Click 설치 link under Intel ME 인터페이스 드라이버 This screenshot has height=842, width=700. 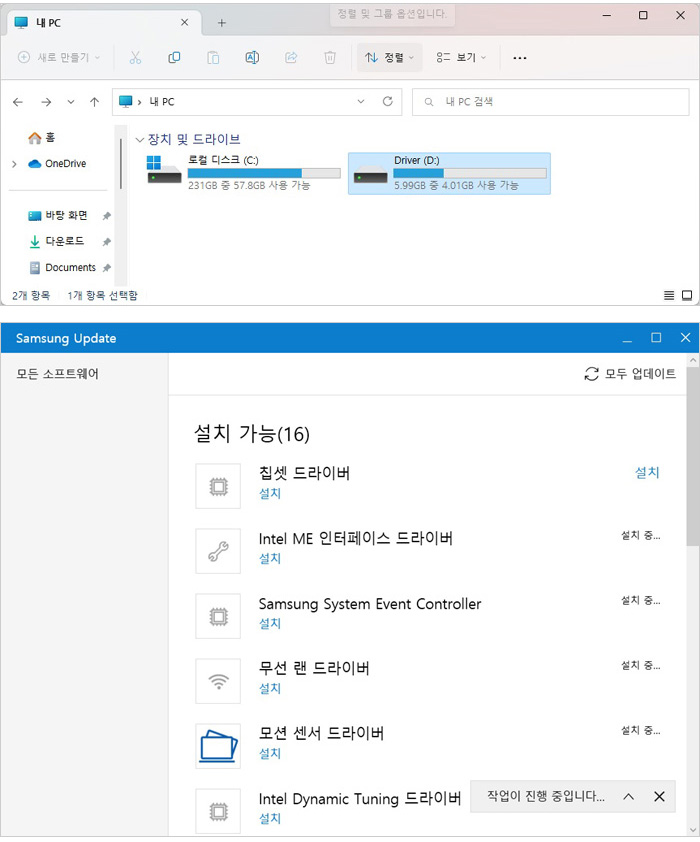pos(269,558)
